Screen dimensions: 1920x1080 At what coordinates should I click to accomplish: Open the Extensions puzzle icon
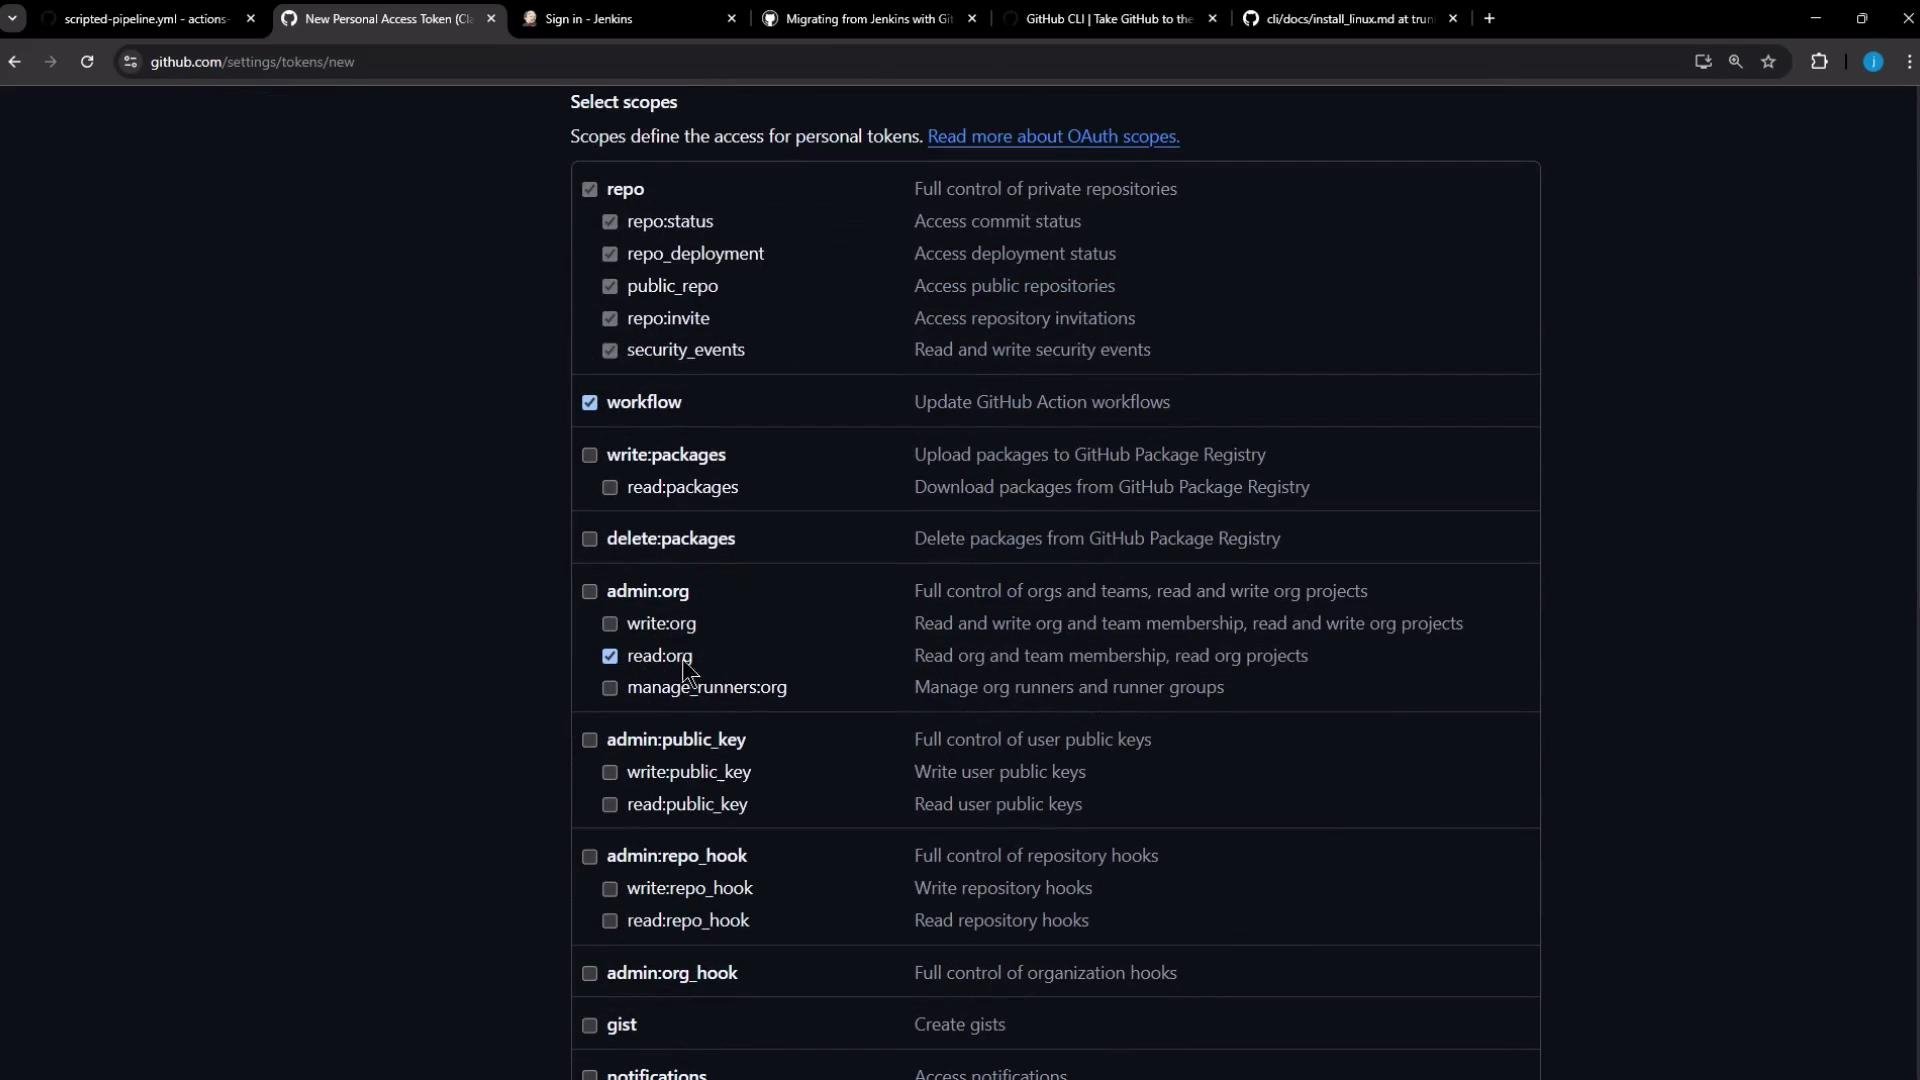[x=1819, y=62]
